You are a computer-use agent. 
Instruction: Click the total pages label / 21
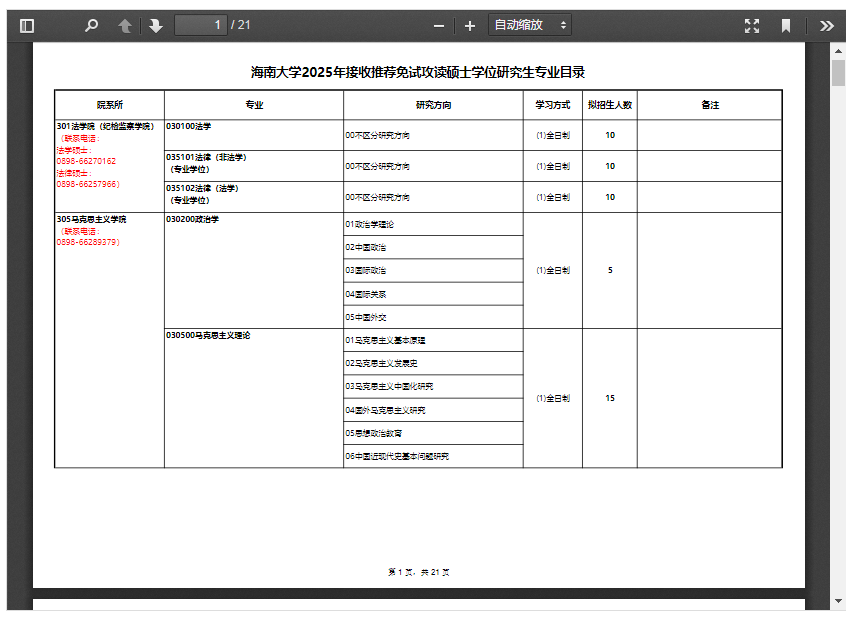coord(240,25)
